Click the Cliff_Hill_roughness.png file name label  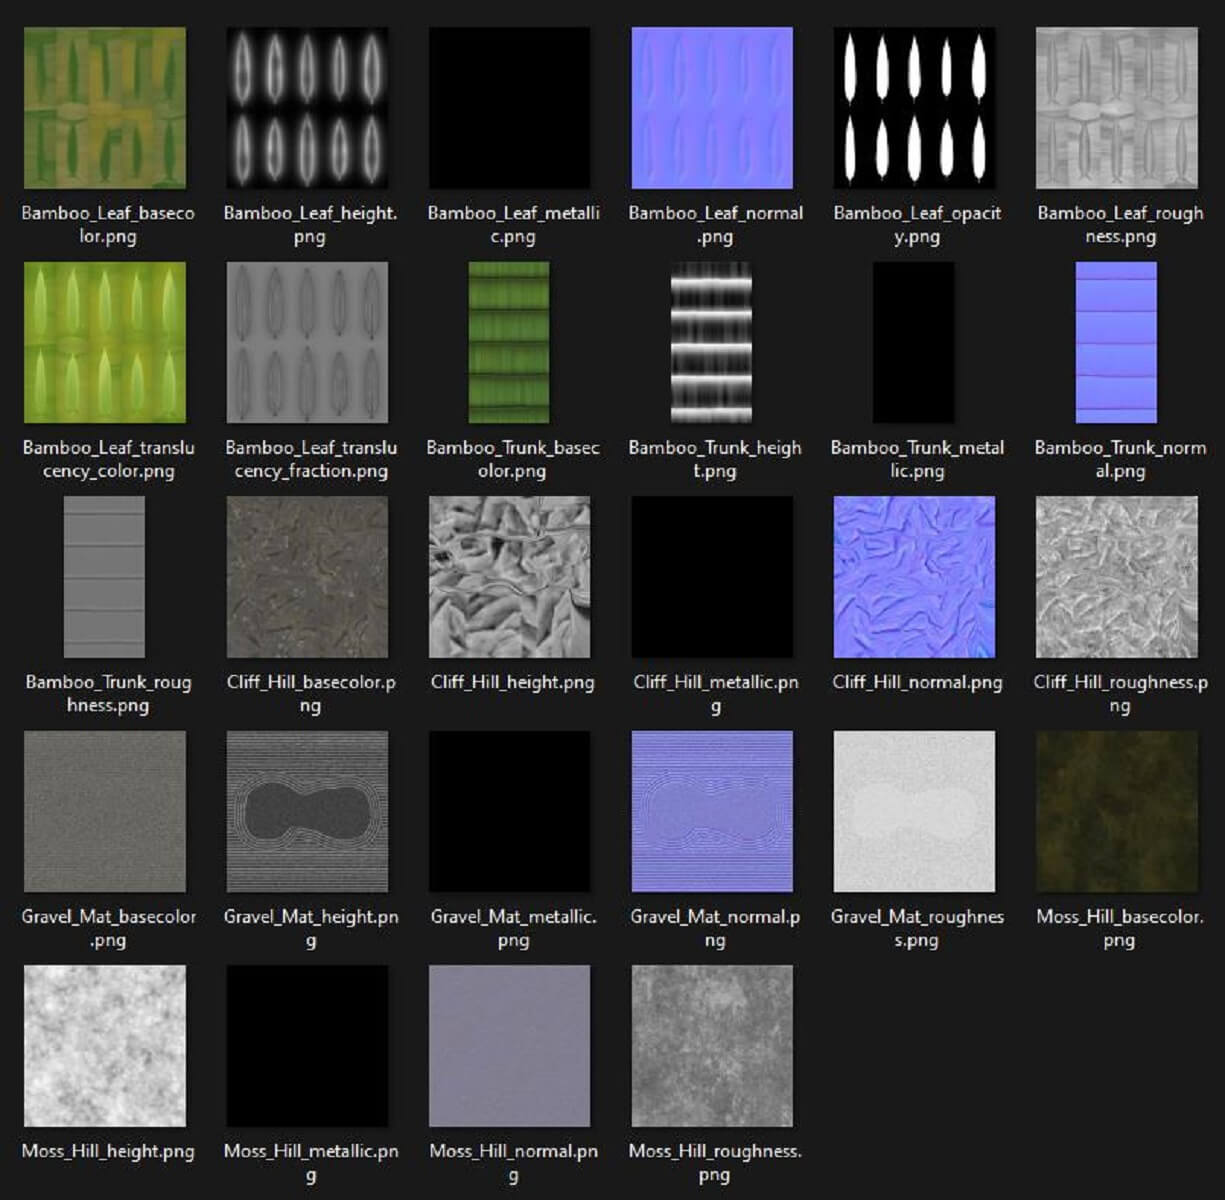coord(1120,693)
